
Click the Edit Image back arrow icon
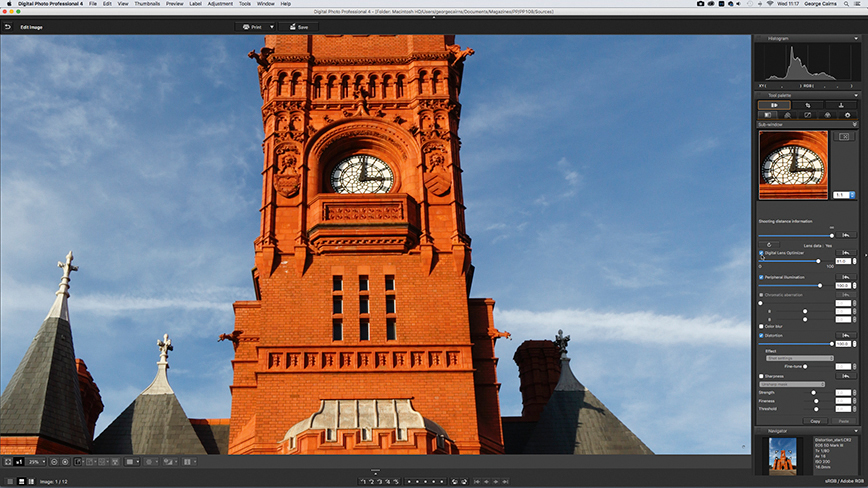8,27
